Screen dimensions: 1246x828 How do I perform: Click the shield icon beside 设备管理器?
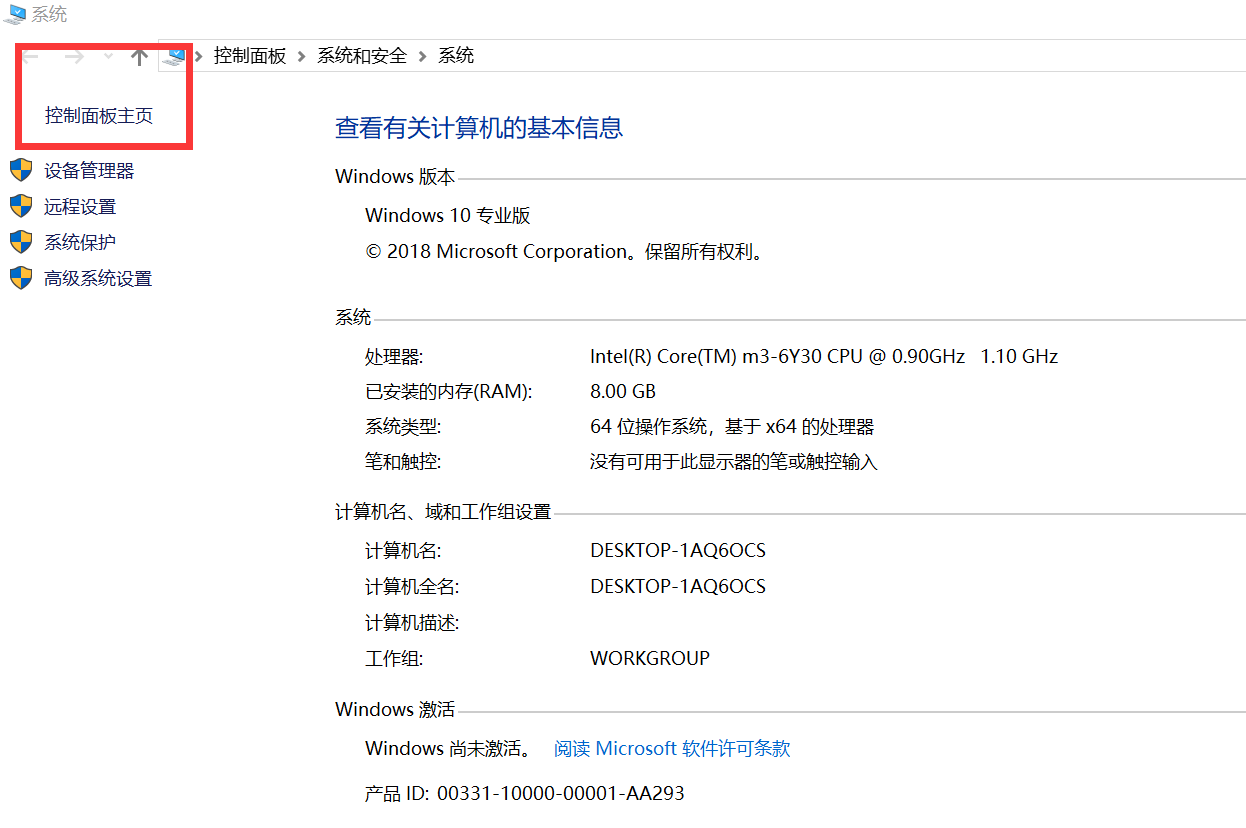[x=21, y=171]
